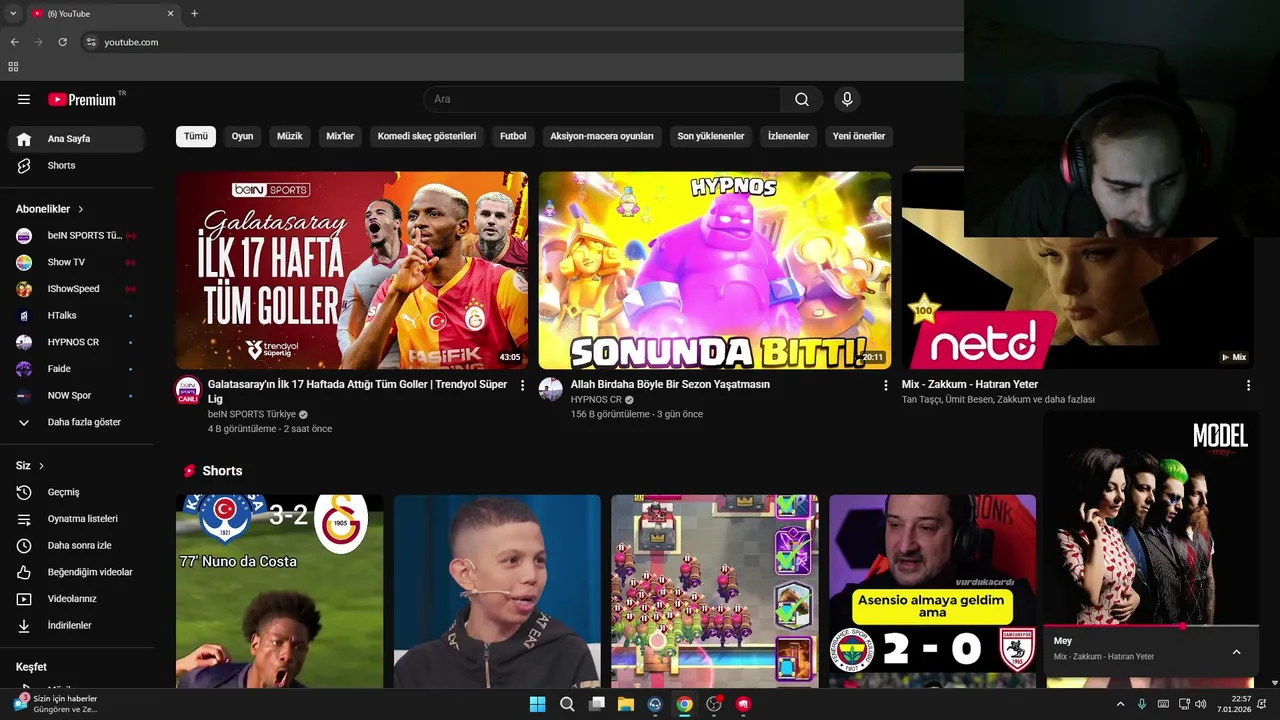Click the search magnifier button

pyautogui.click(x=802, y=99)
